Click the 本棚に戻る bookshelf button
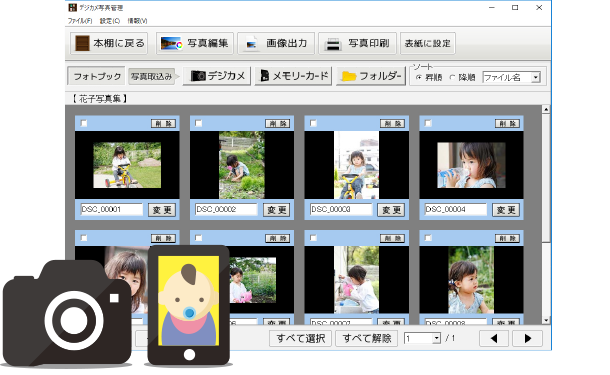This screenshot has width=610, height=375. (x=109, y=43)
